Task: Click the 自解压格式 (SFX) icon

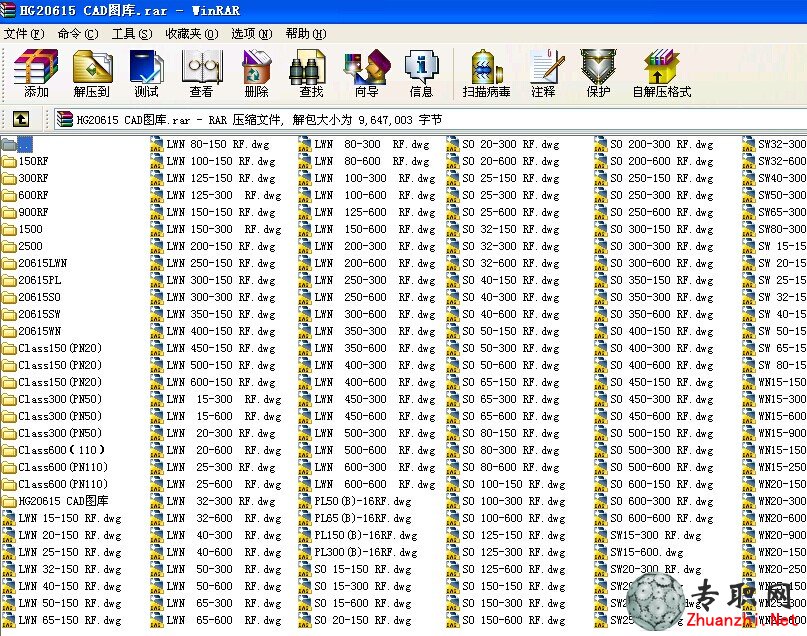Action: click(662, 73)
